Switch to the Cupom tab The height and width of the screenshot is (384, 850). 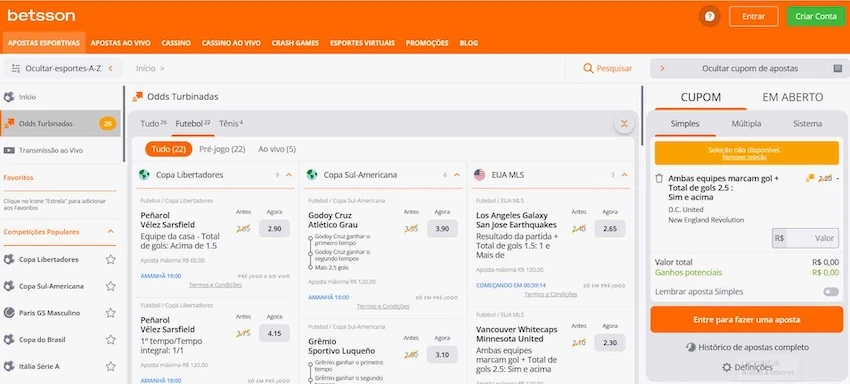pyautogui.click(x=701, y=98)
